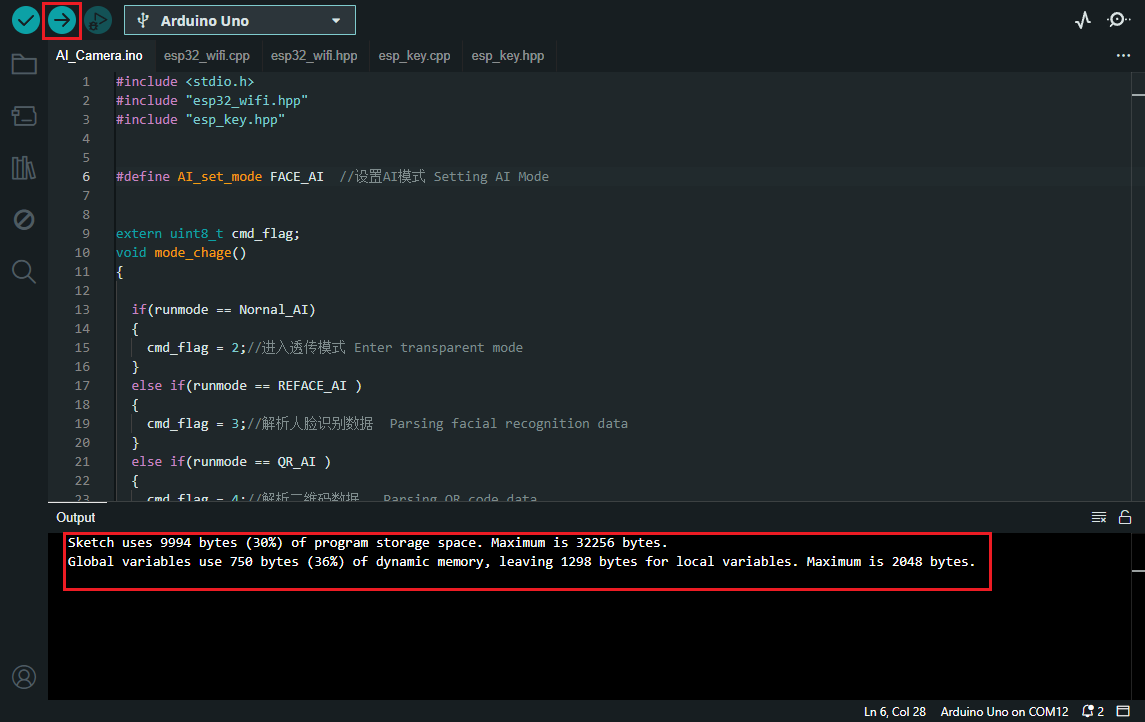Select the esp_key.cpp tab

click(x=414, y=55)
